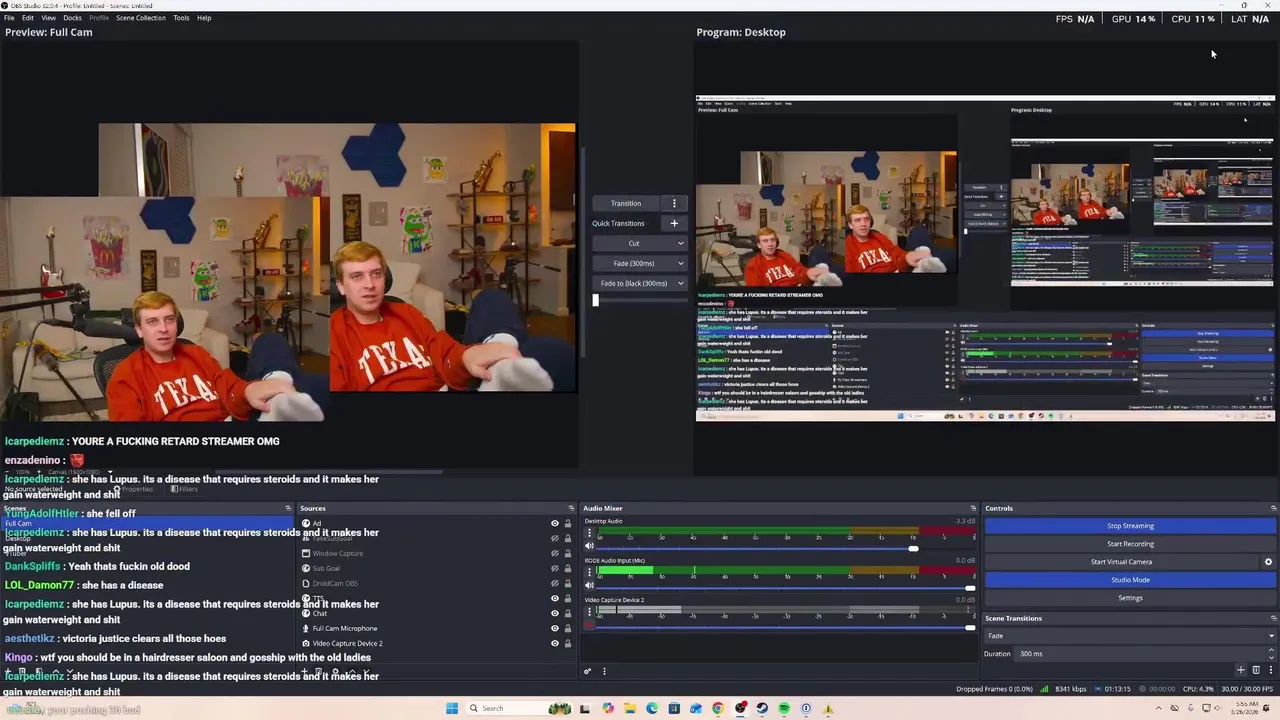Click Start Recording button

(x=1130, y=544)
